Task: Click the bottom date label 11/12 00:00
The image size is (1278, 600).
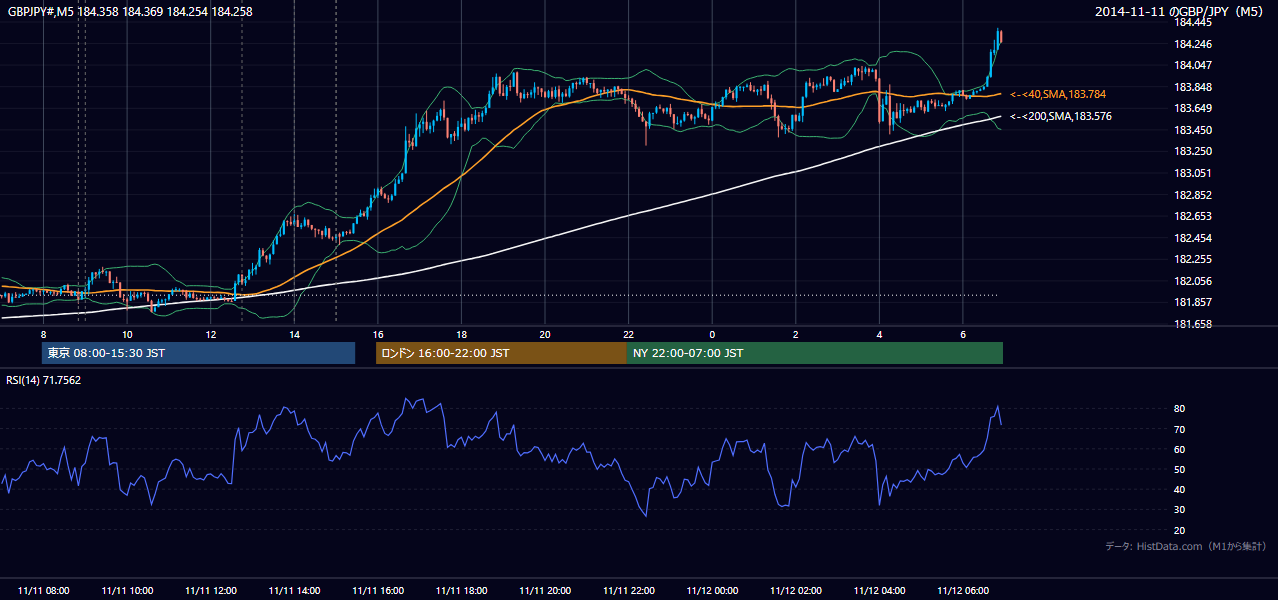Action: 712,591
